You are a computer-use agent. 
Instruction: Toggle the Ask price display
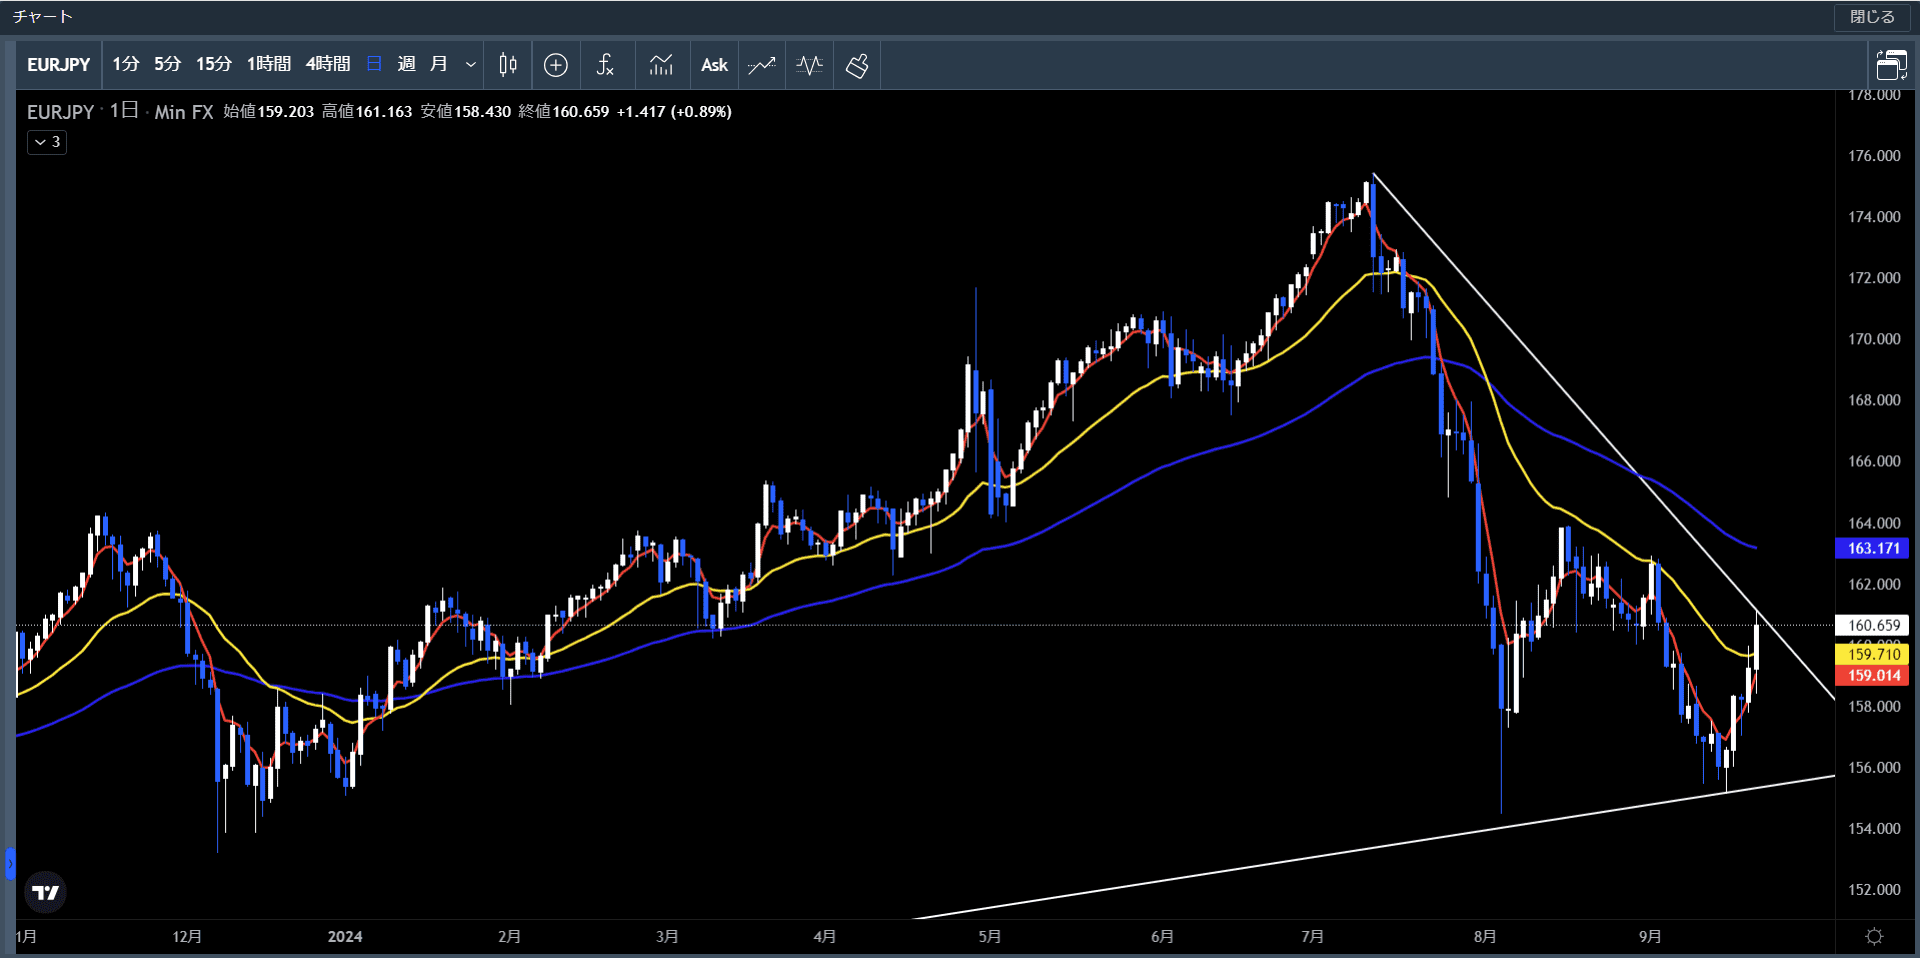[x=714, y=65]
